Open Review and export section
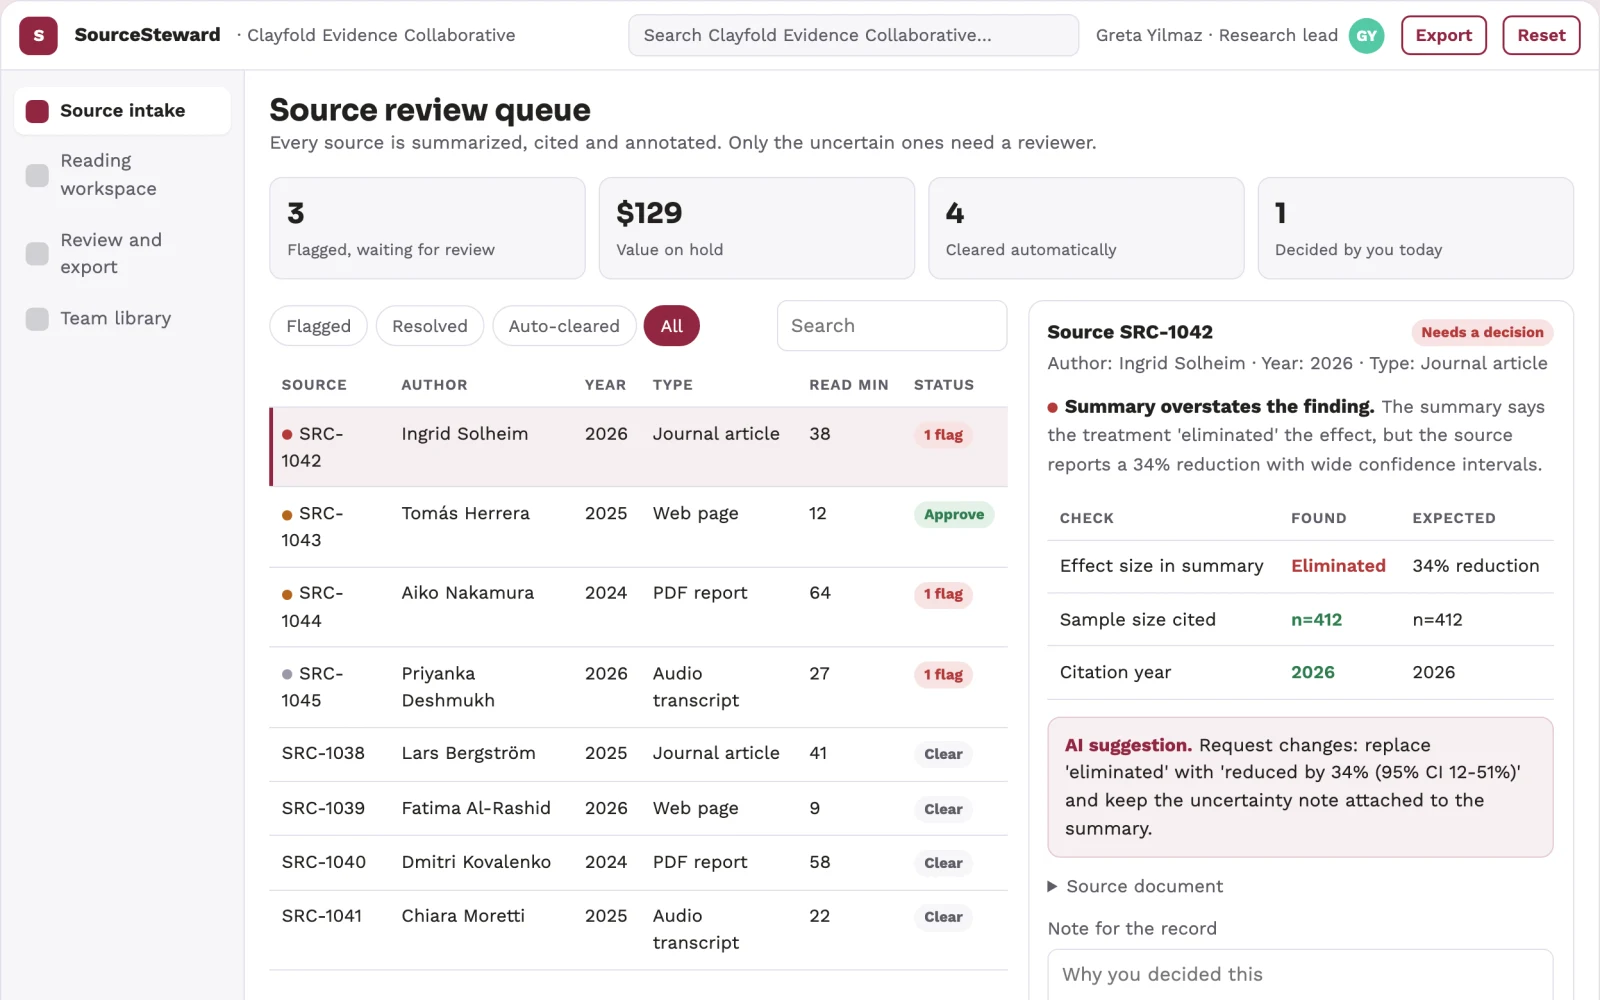The height and width of the screenshot is (1000, 1600). tap(122, 254)
